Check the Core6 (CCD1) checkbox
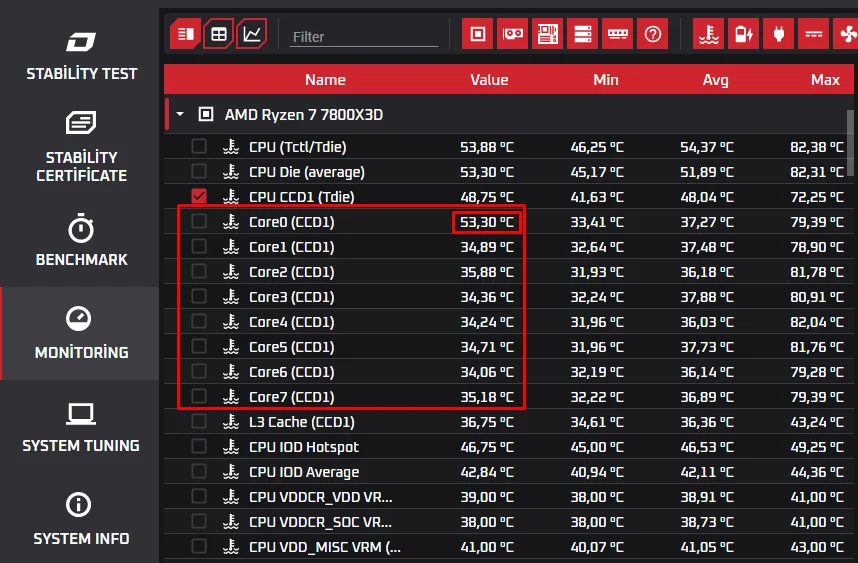 (x=199, y=371)
